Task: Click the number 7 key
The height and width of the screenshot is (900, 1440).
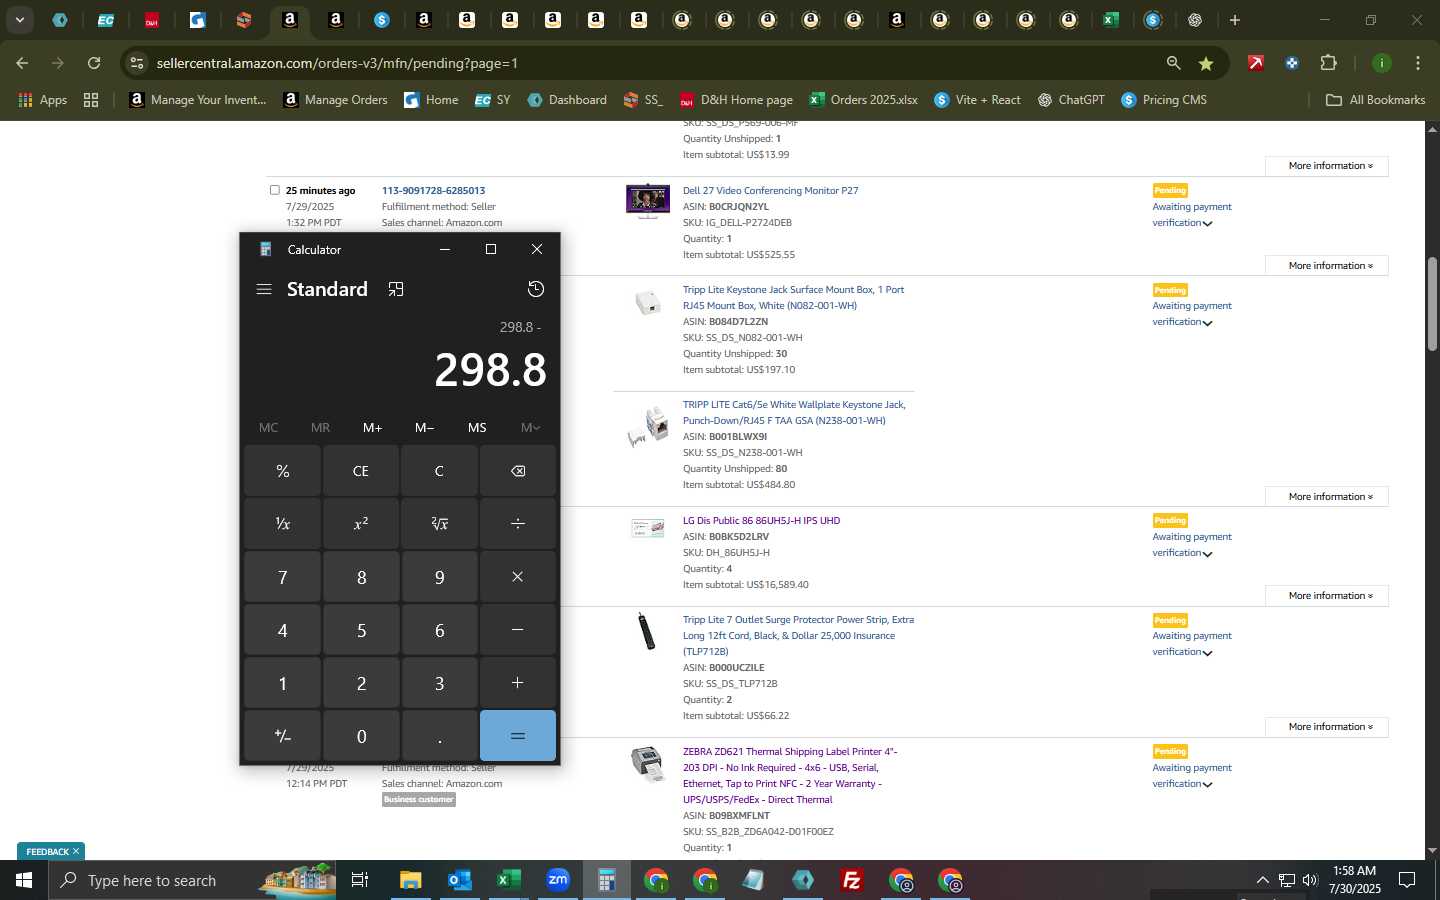Action: point(283,577)
